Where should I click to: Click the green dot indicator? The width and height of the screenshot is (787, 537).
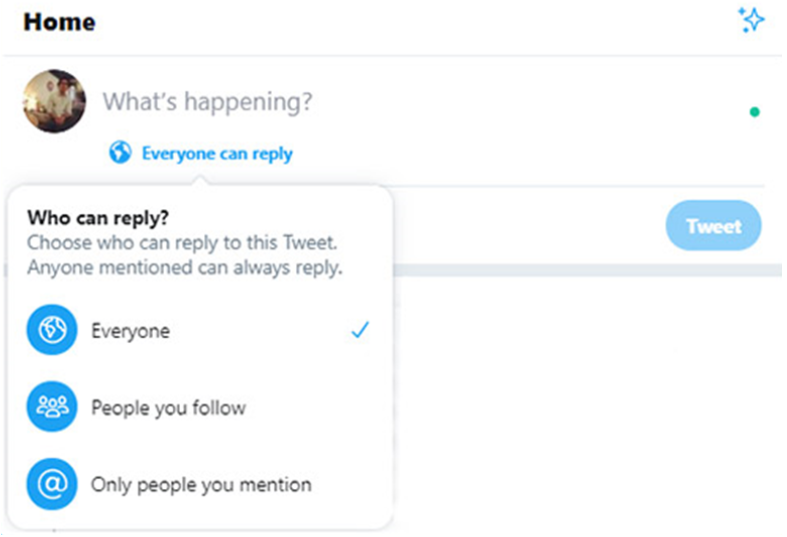tap(754, 112)
